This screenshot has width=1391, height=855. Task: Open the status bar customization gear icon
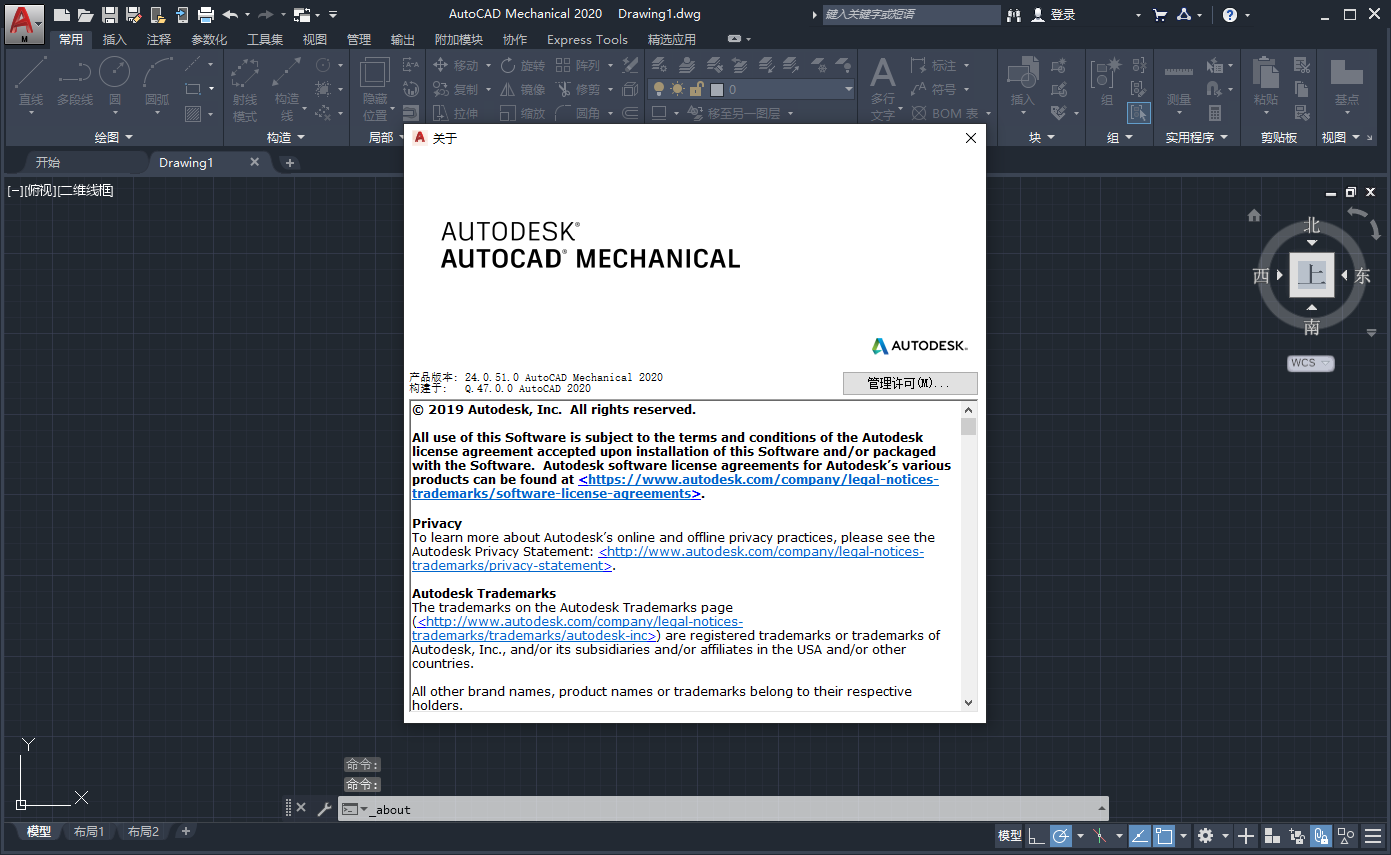(1207, 836)
